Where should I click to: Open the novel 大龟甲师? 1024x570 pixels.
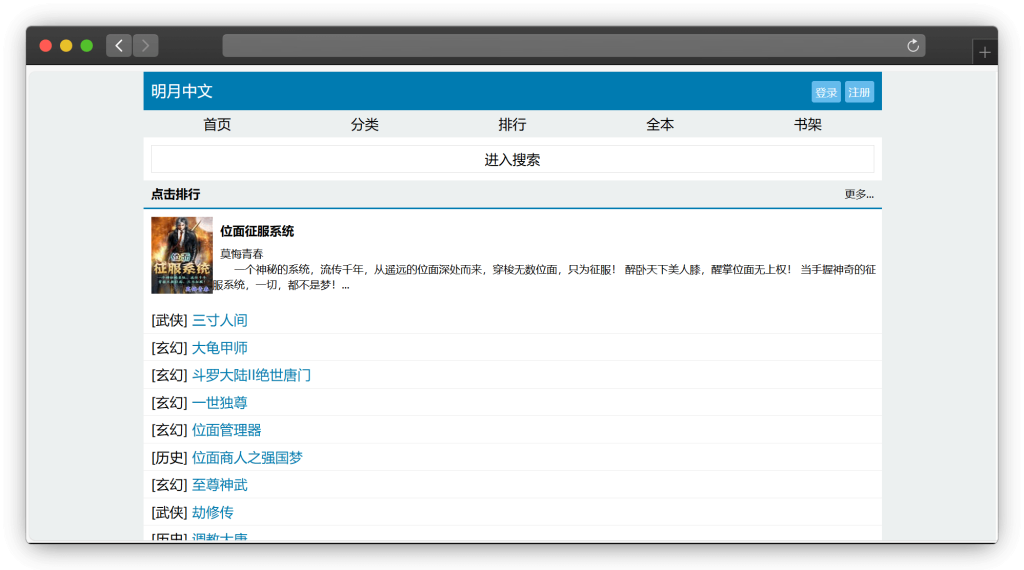coord(219,348)
